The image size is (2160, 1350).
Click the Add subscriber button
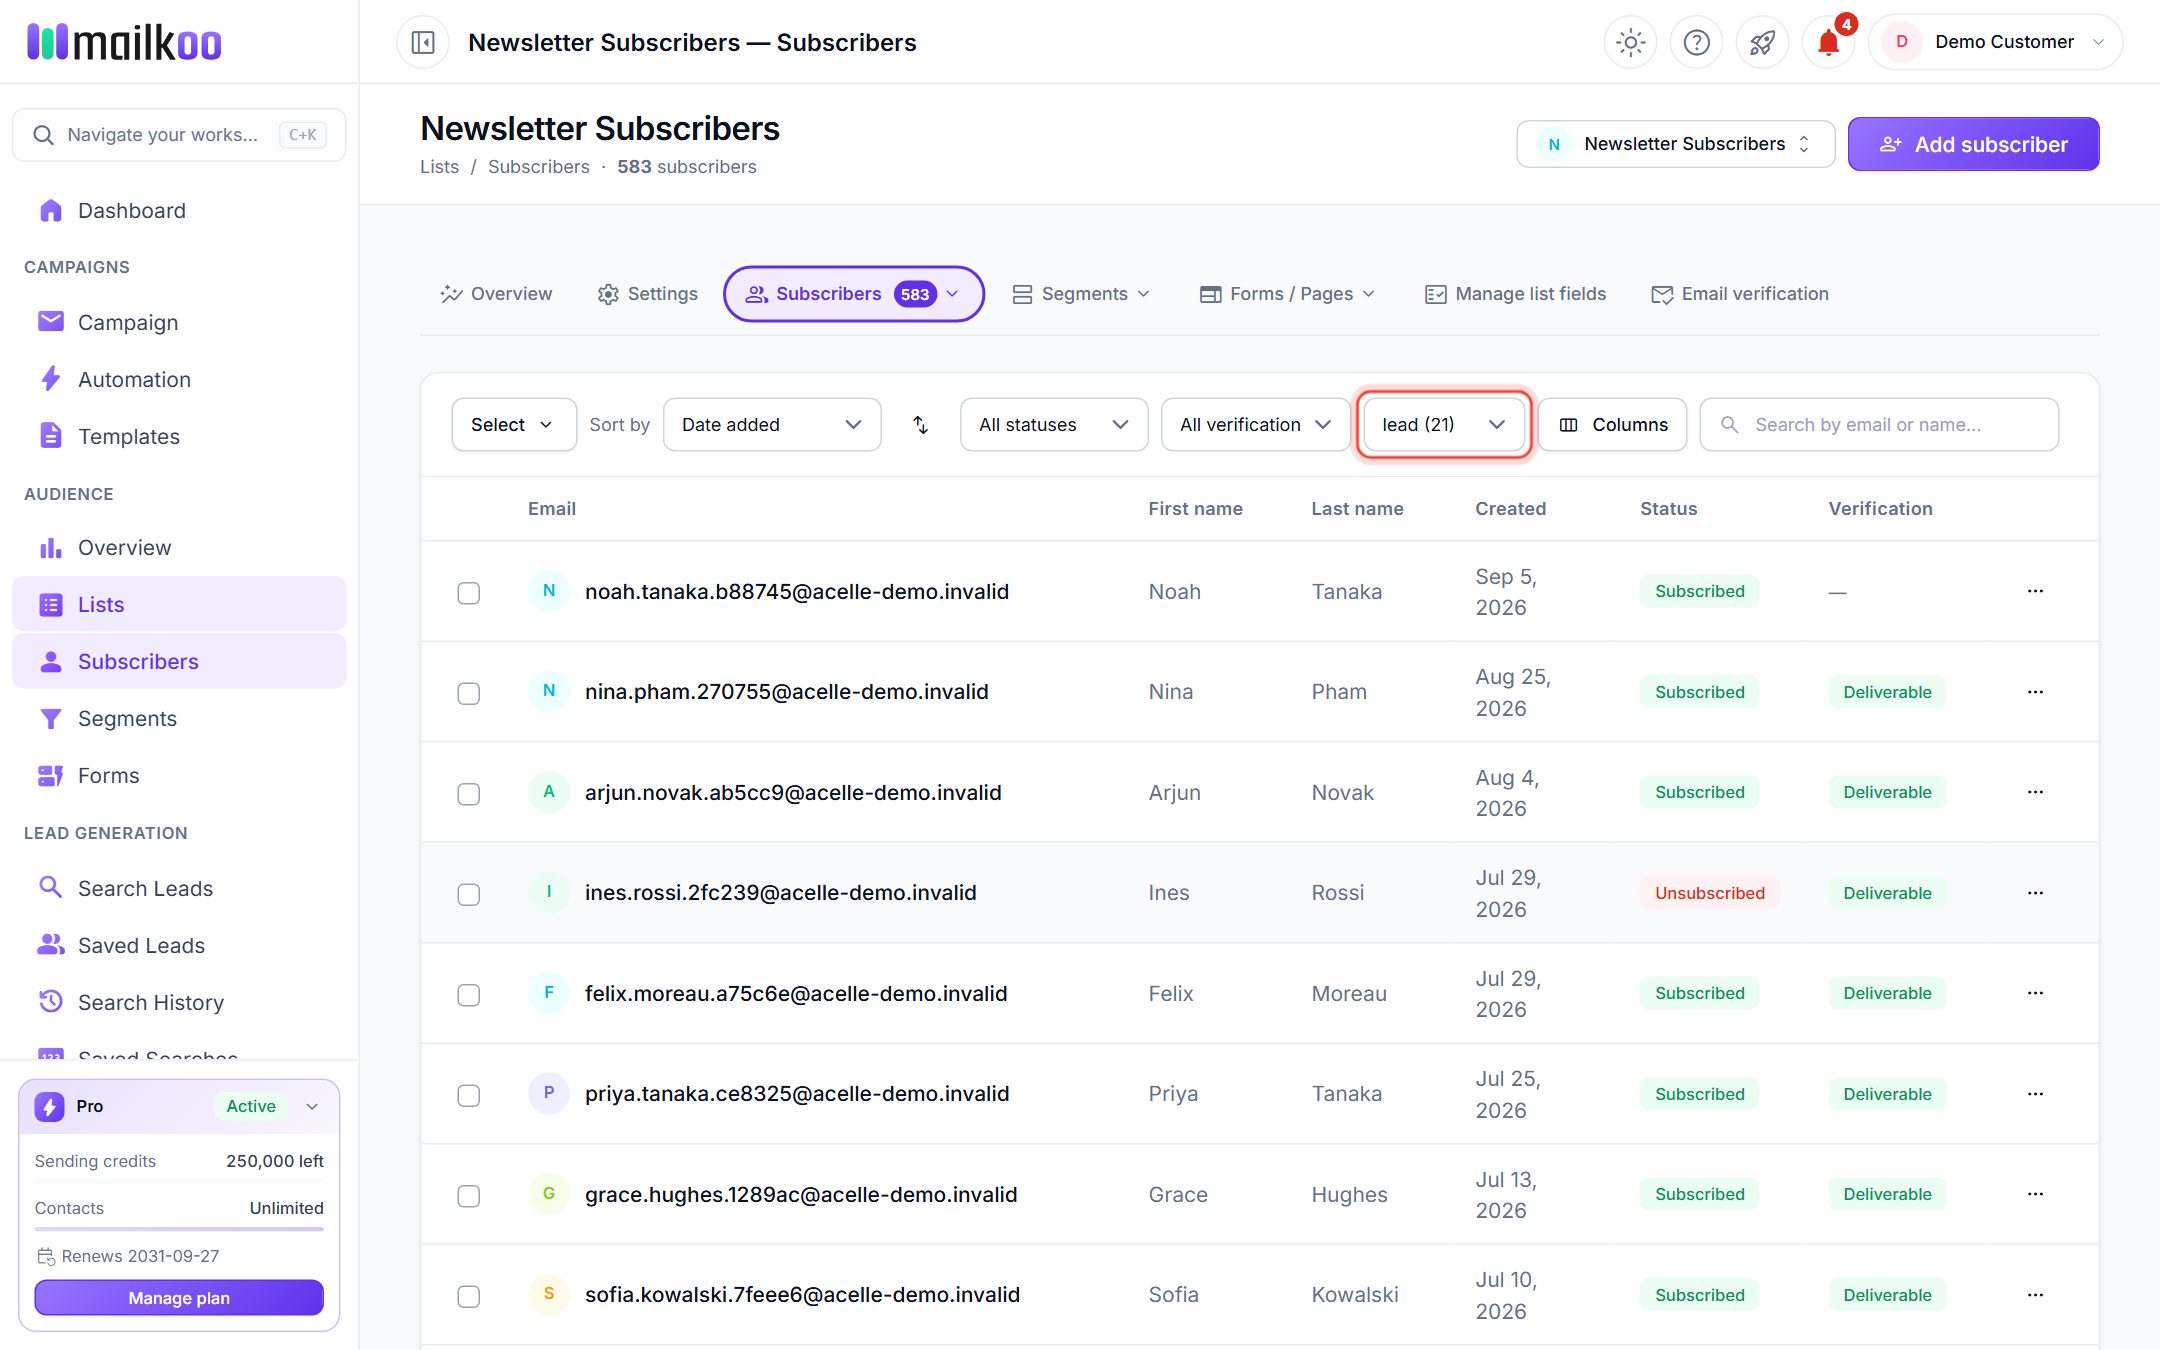(x=1973, y=144)
